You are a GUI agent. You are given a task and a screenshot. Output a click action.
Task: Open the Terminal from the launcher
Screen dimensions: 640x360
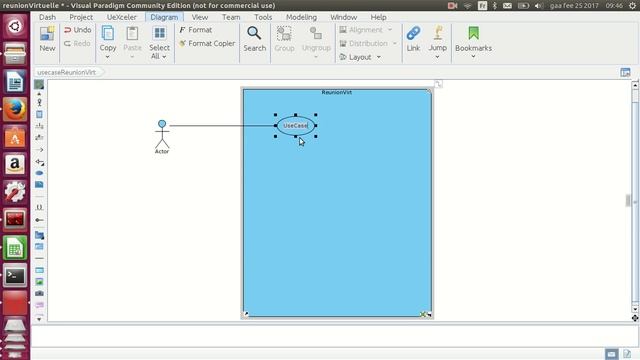tap(15, 275)
